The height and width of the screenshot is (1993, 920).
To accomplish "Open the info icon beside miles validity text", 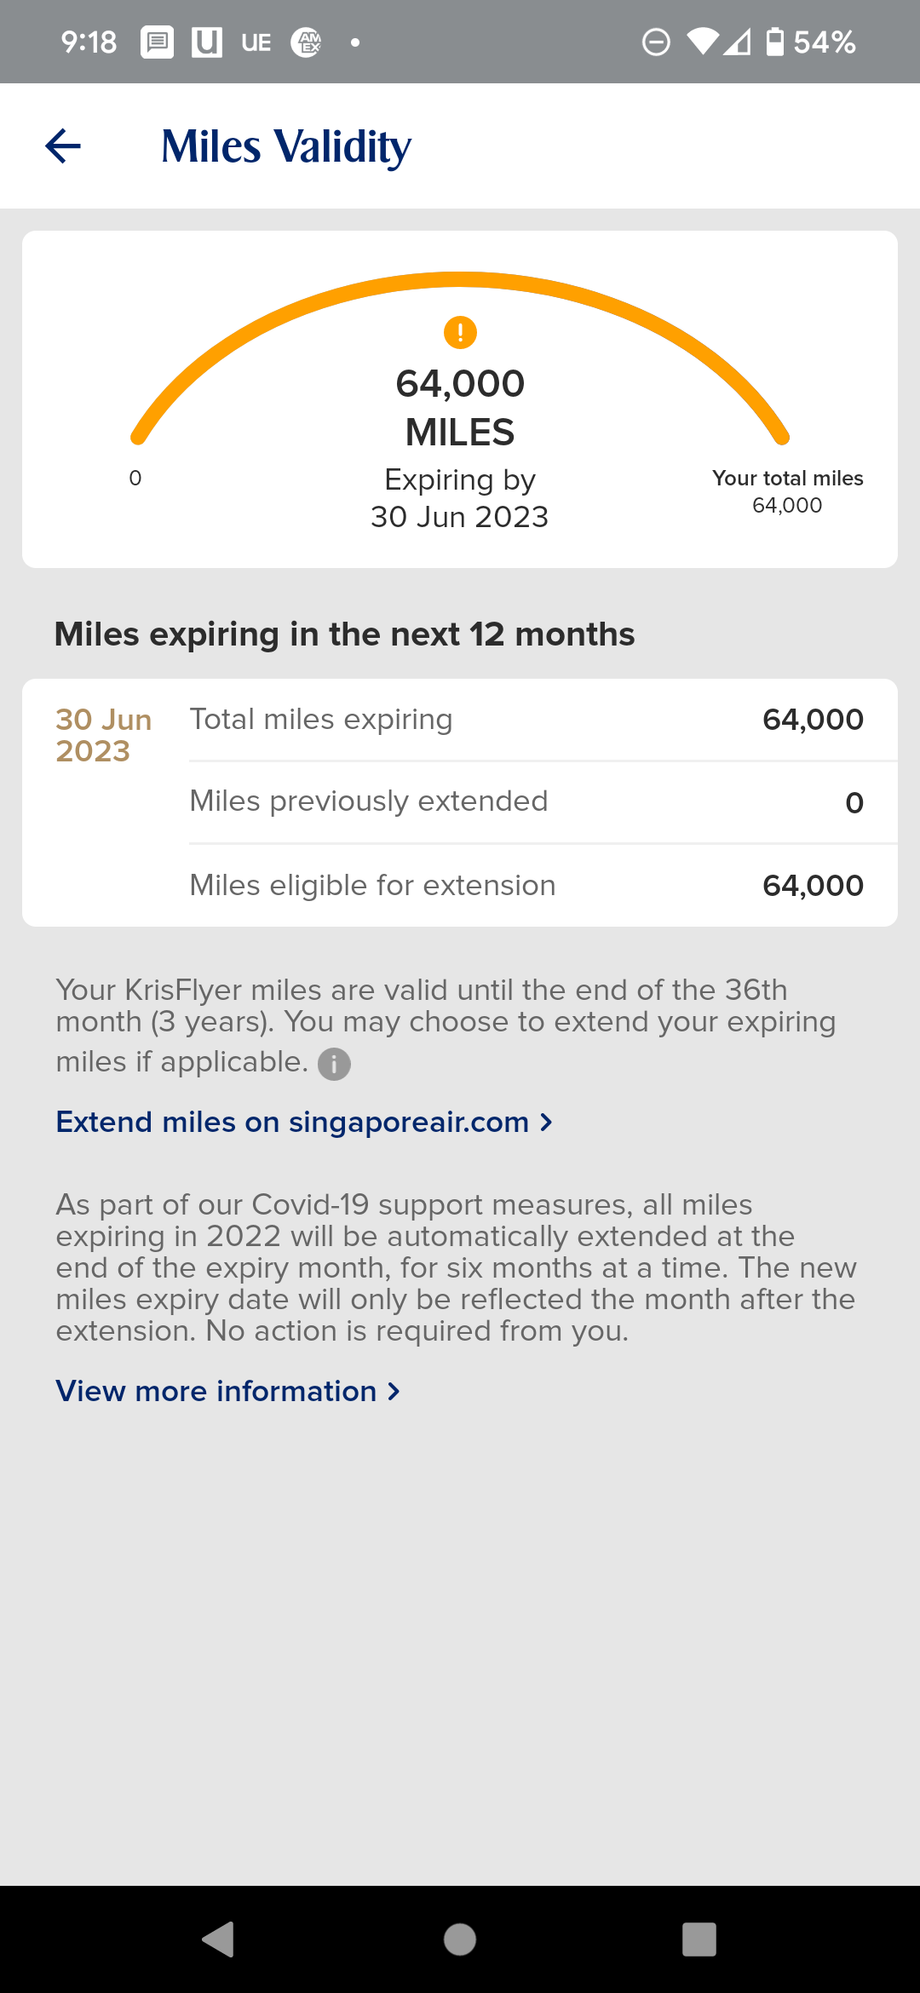I will (x=334, y=1064).
